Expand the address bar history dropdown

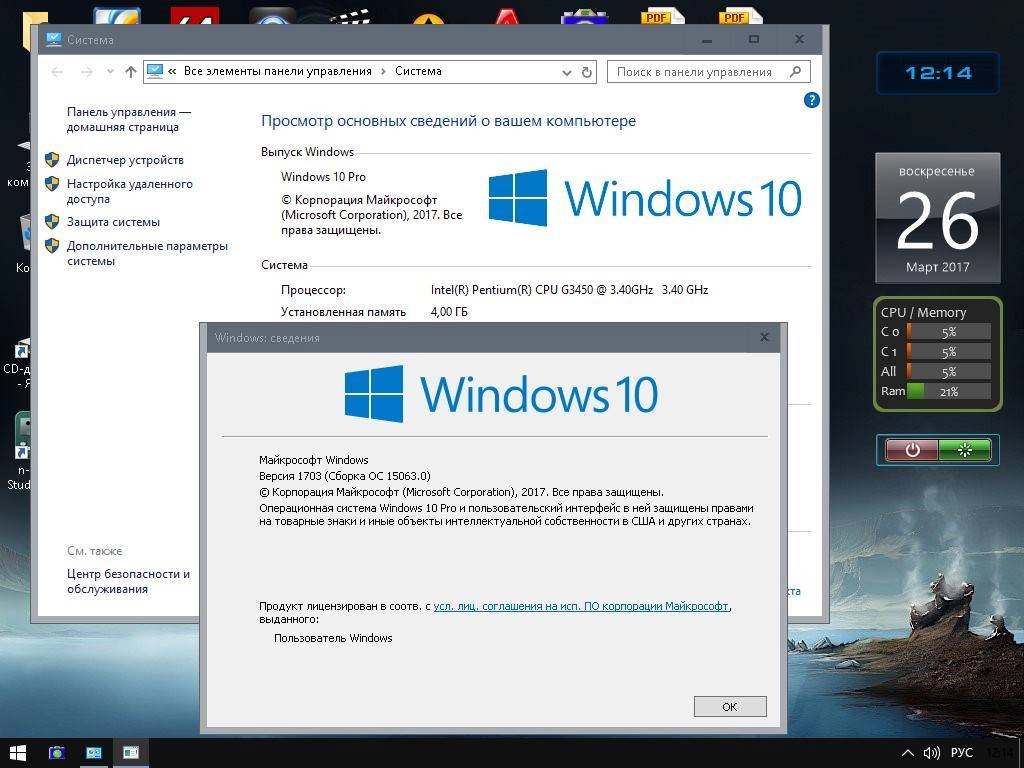pyautogui.click(x=566, y=72)
